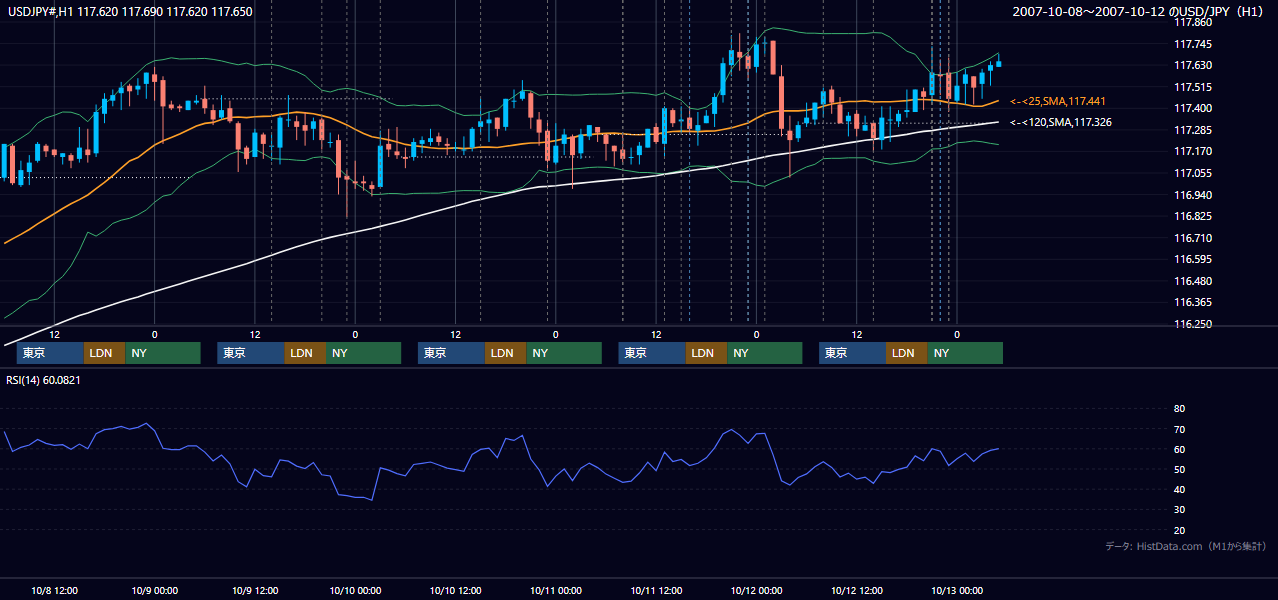Click the 117.860 price axis label
The height and width of the screenshot is (600, 1278).
(1192, 22)
